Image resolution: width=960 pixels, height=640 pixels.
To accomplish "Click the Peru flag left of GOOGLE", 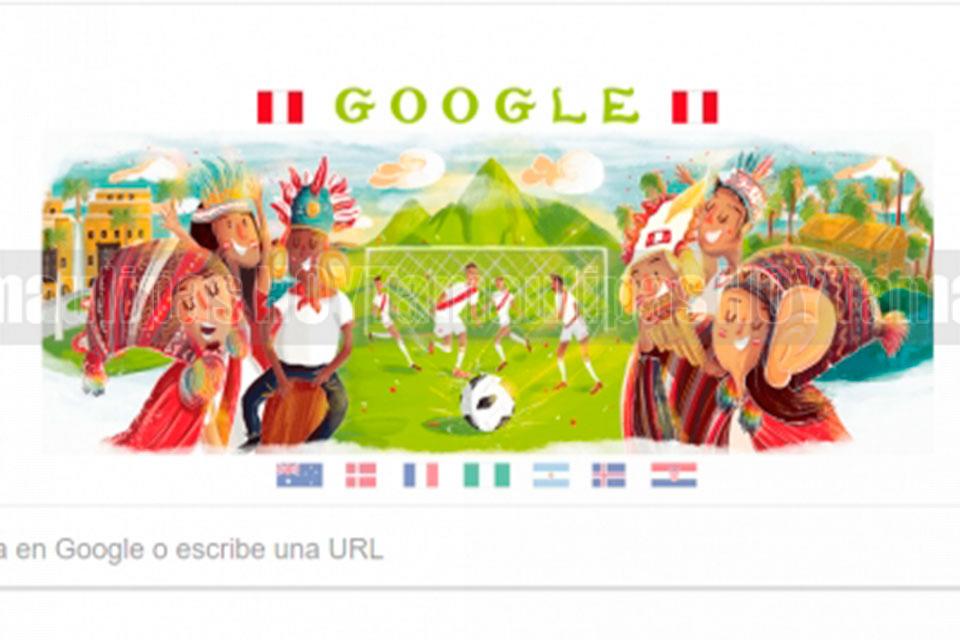I will 280,107.
